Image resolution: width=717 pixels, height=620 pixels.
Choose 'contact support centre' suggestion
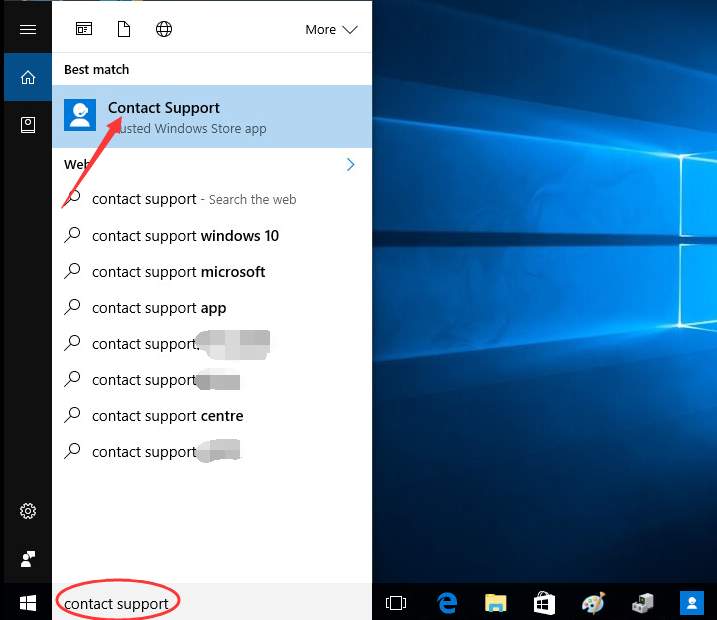[212, 416]
